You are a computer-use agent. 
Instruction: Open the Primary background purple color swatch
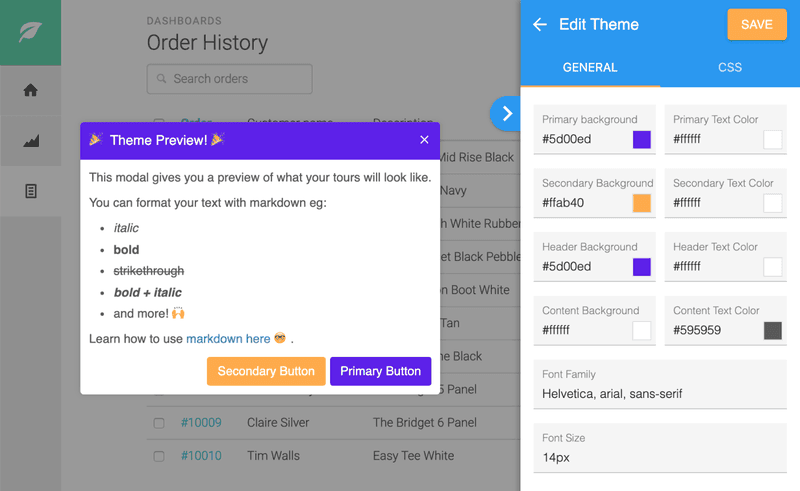[641, 139]
